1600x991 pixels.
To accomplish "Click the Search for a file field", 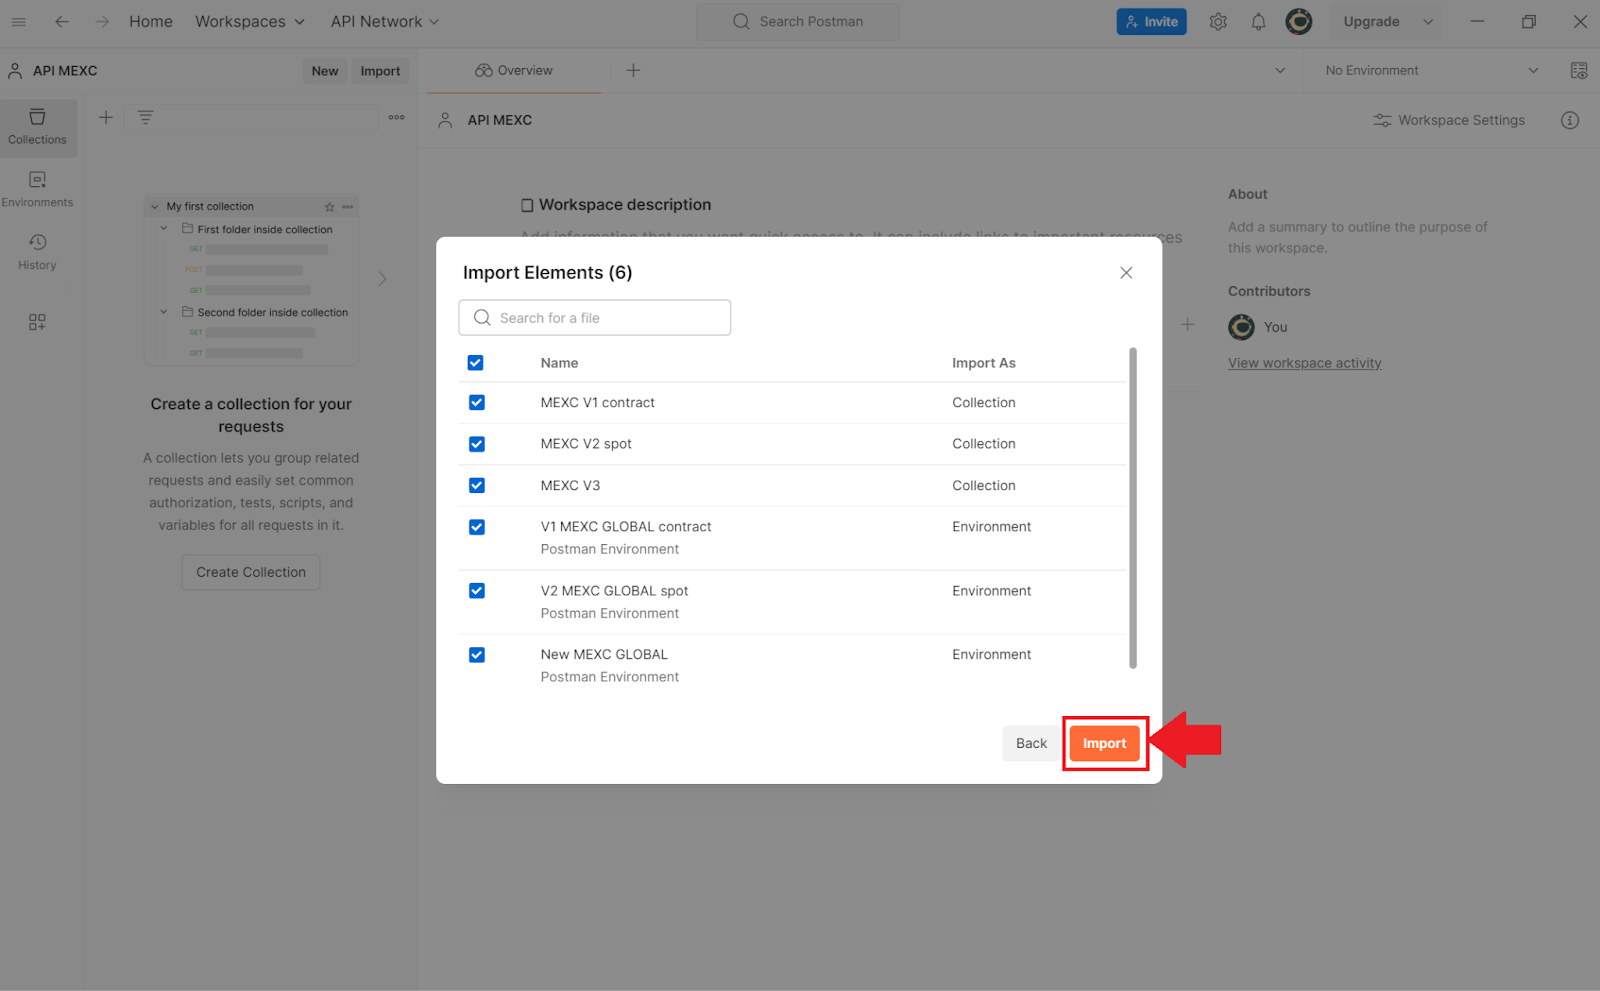I will tap(595, 318).
